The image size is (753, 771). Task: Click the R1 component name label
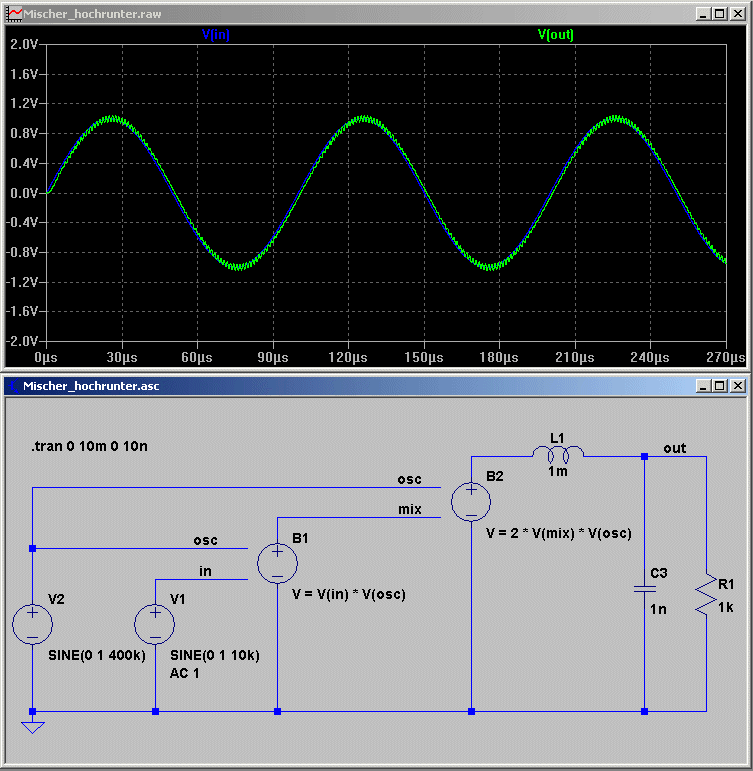(x=726, y=584)
